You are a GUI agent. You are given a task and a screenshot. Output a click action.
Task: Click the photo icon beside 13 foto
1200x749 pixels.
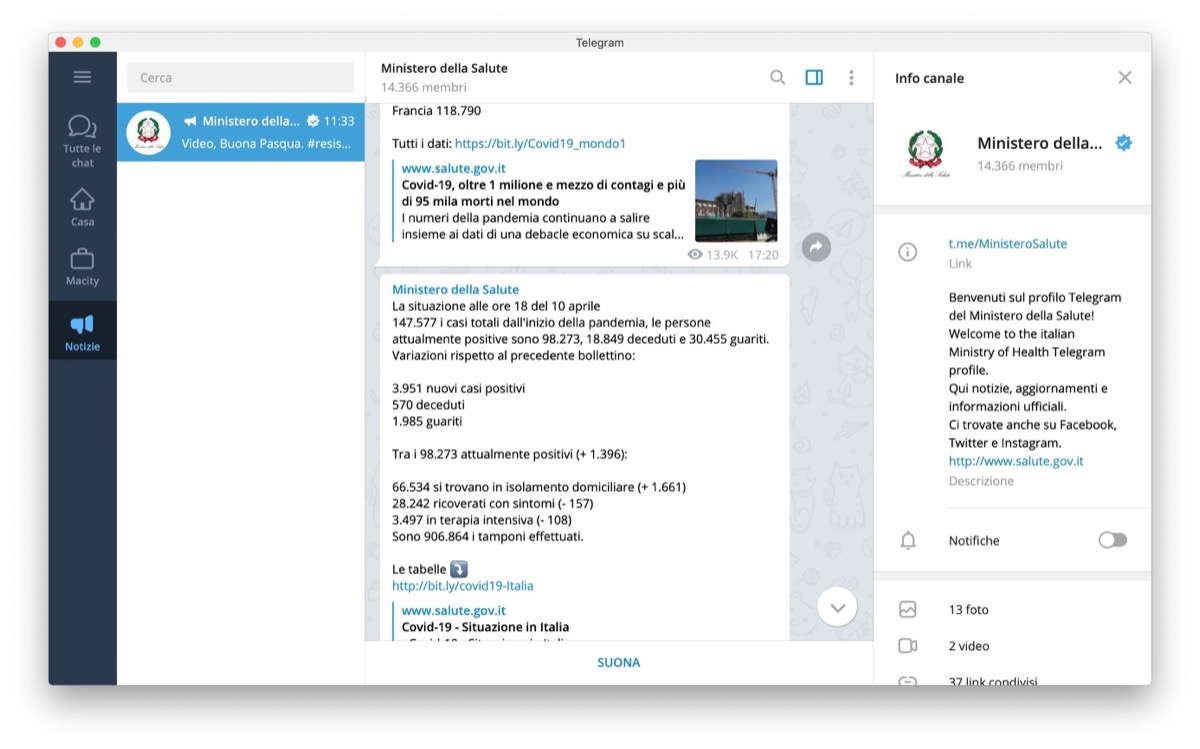click(907, 609)
